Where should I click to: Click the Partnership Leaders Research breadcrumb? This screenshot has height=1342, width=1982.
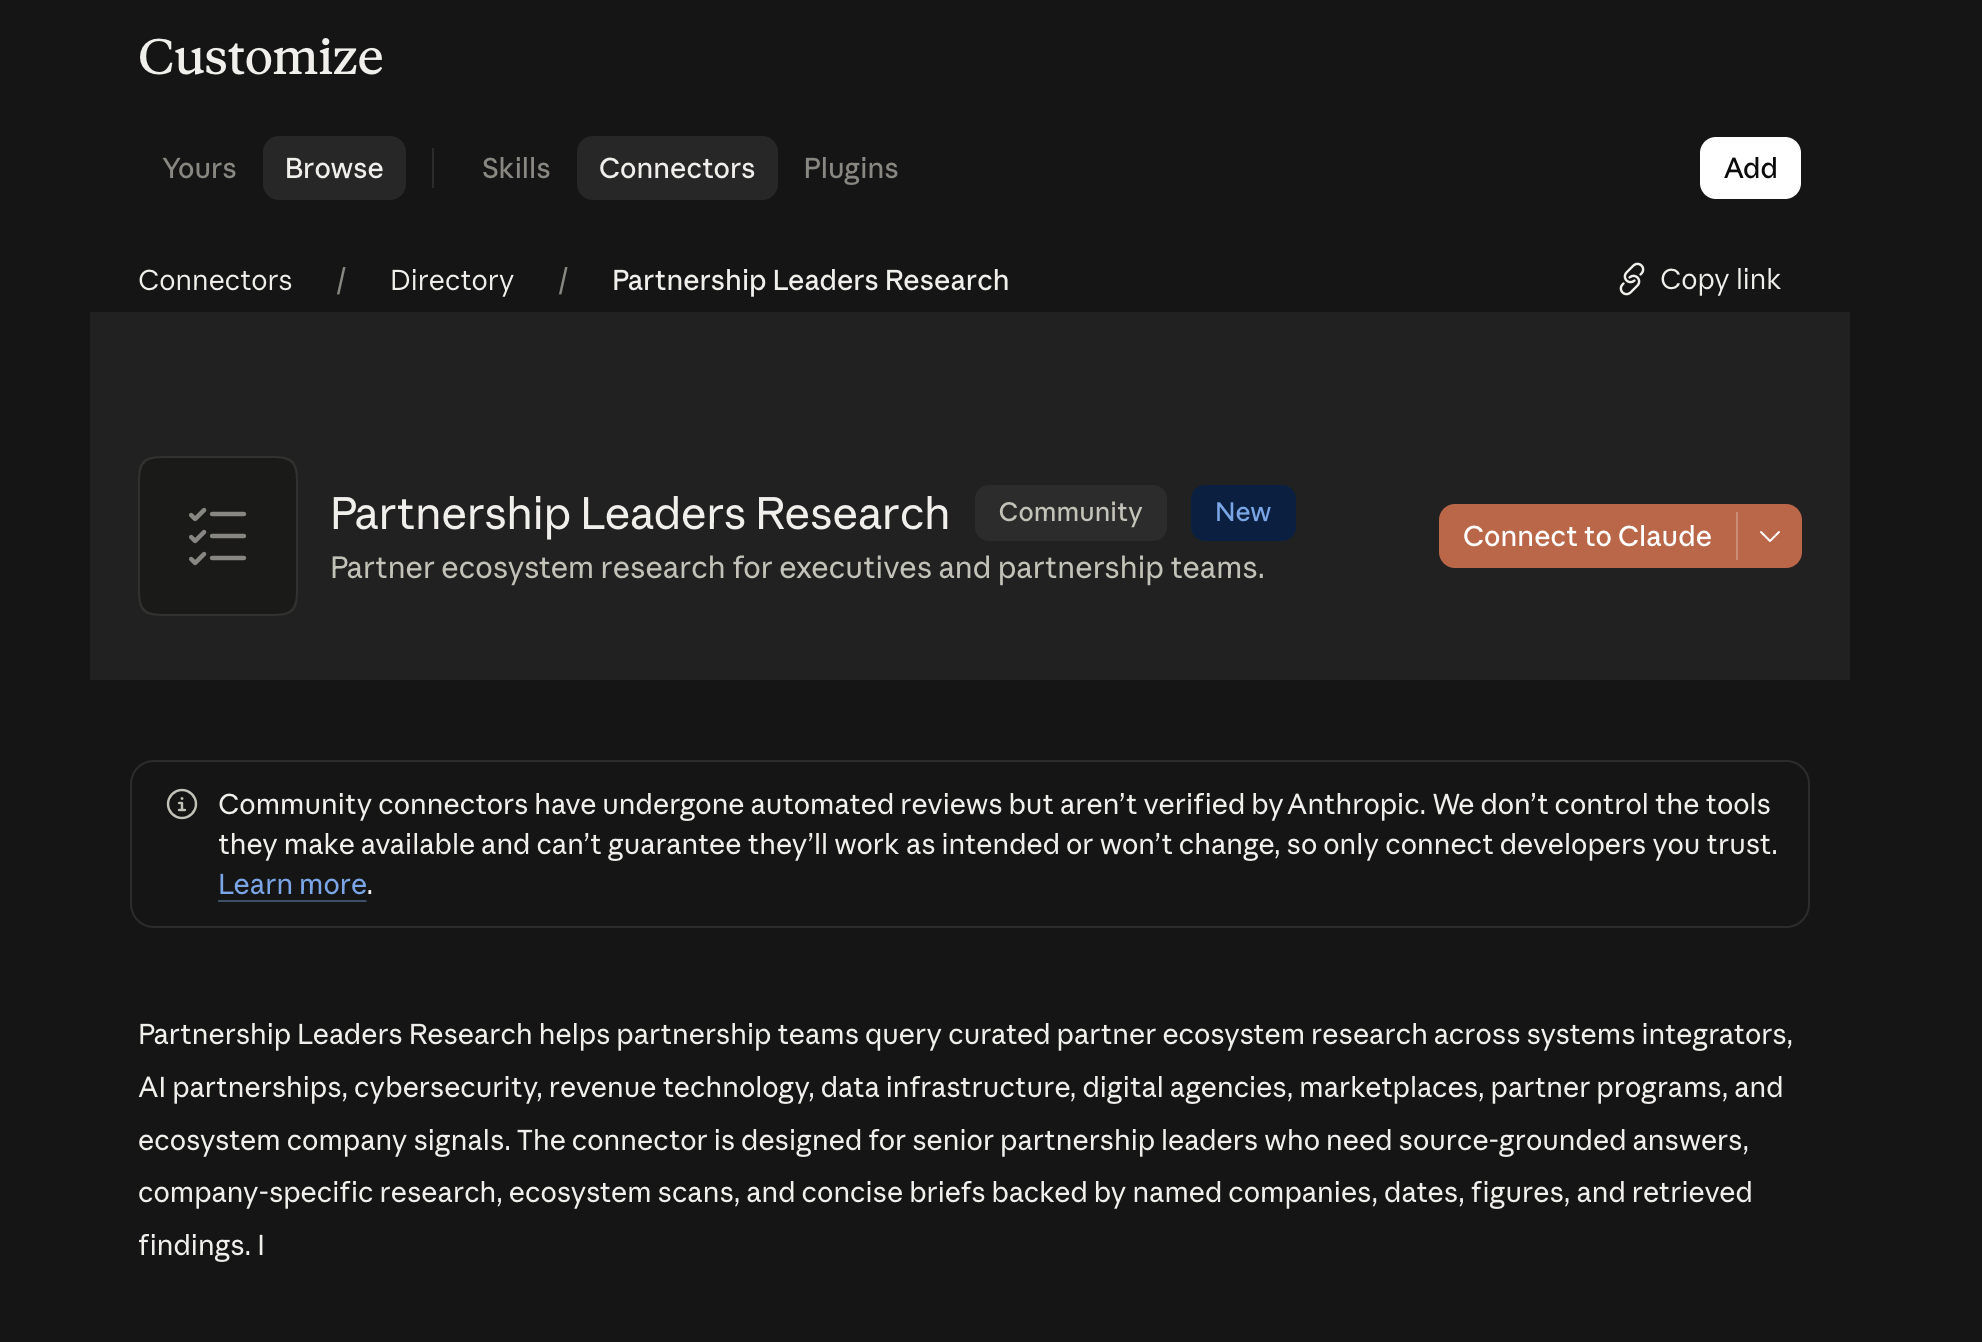pyautogui.click(x=810, y=280)
